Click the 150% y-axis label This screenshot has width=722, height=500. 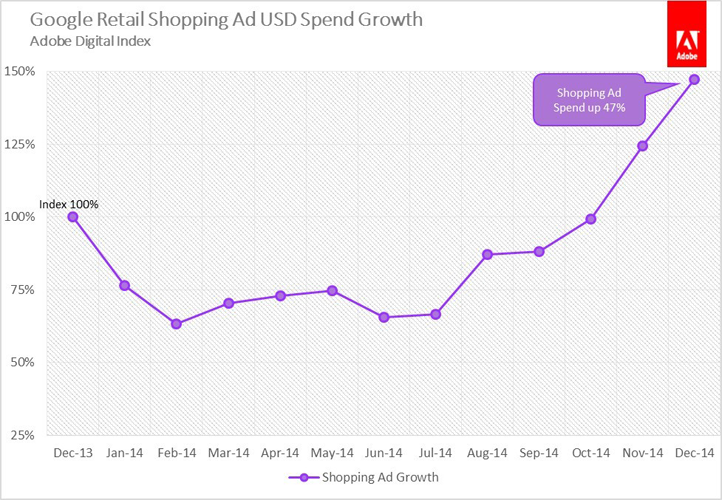tap(22, 72)
